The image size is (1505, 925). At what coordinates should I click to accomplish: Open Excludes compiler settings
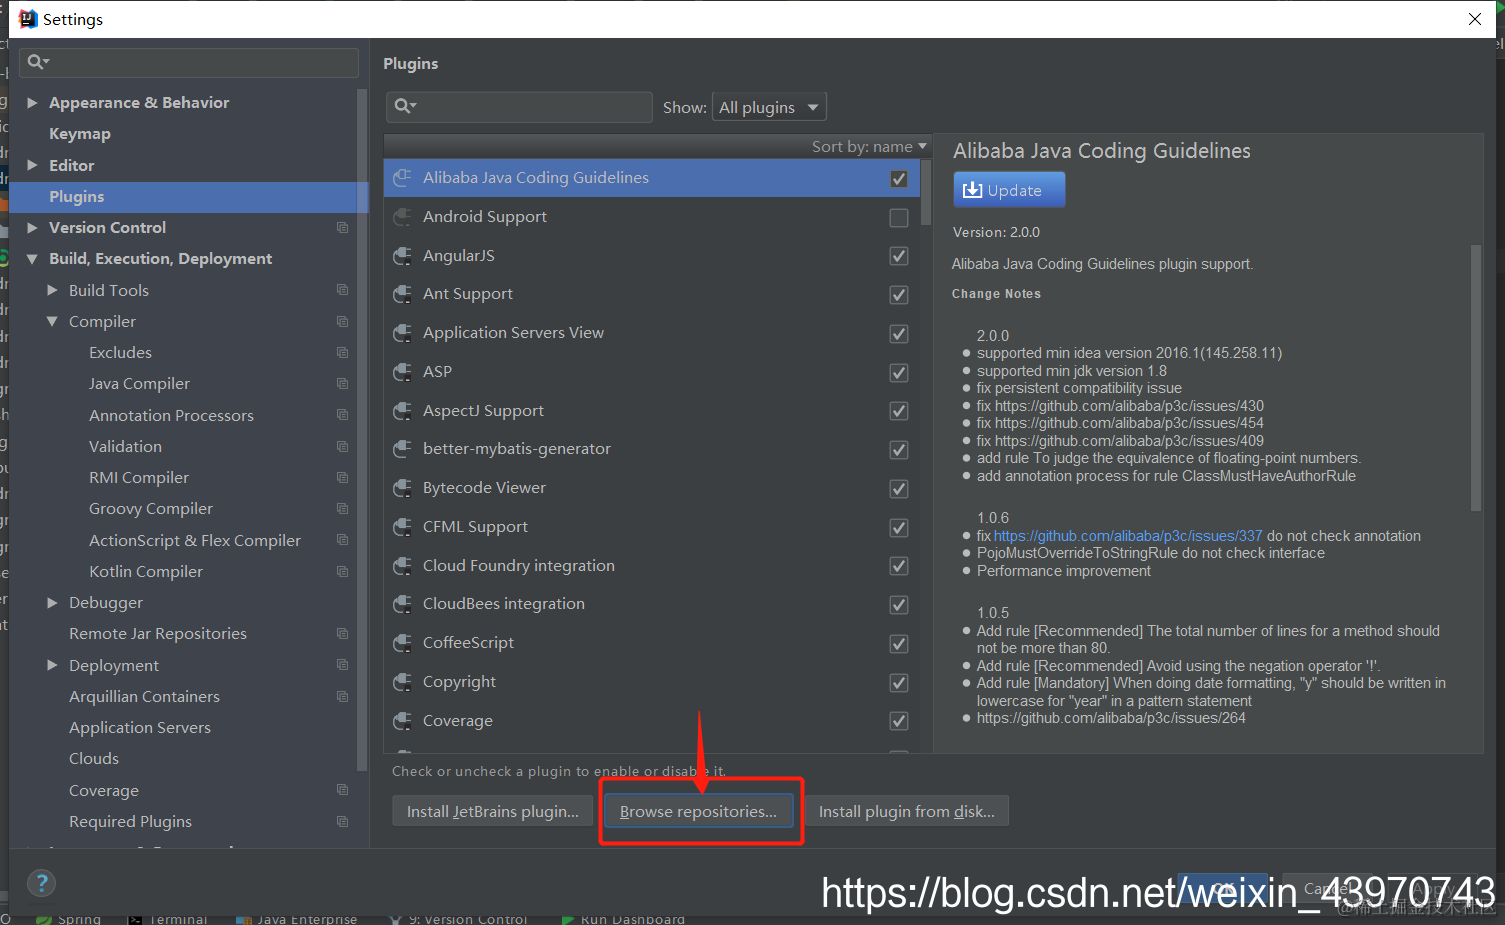click(120, 353)
